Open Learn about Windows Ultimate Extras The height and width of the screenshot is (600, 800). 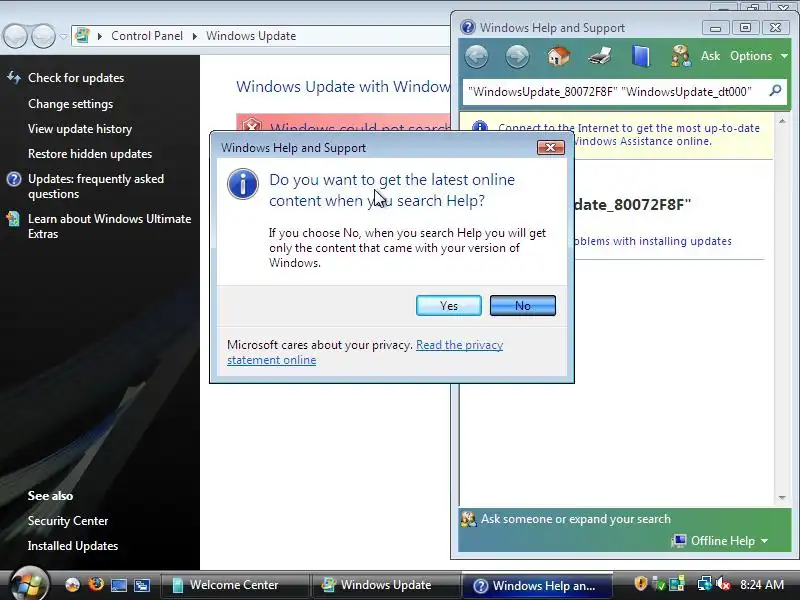tap(110, 226)
